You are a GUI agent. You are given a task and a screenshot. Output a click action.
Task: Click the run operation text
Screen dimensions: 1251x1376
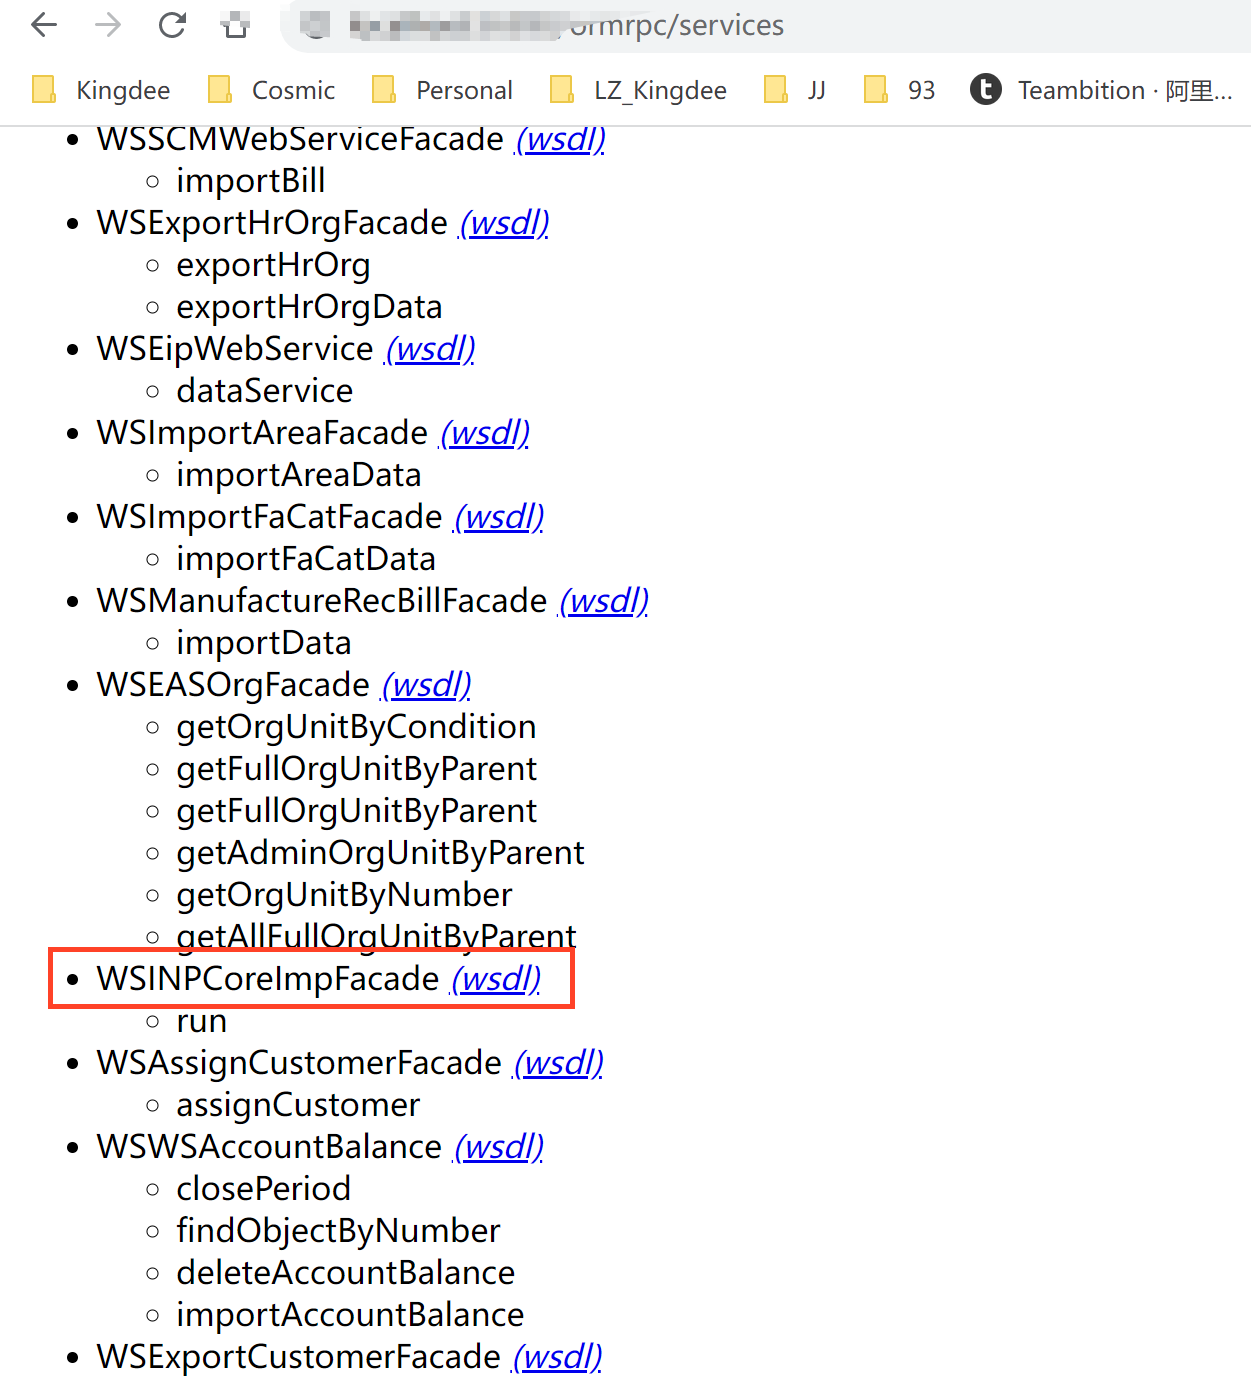click(x=202, y=1021)
